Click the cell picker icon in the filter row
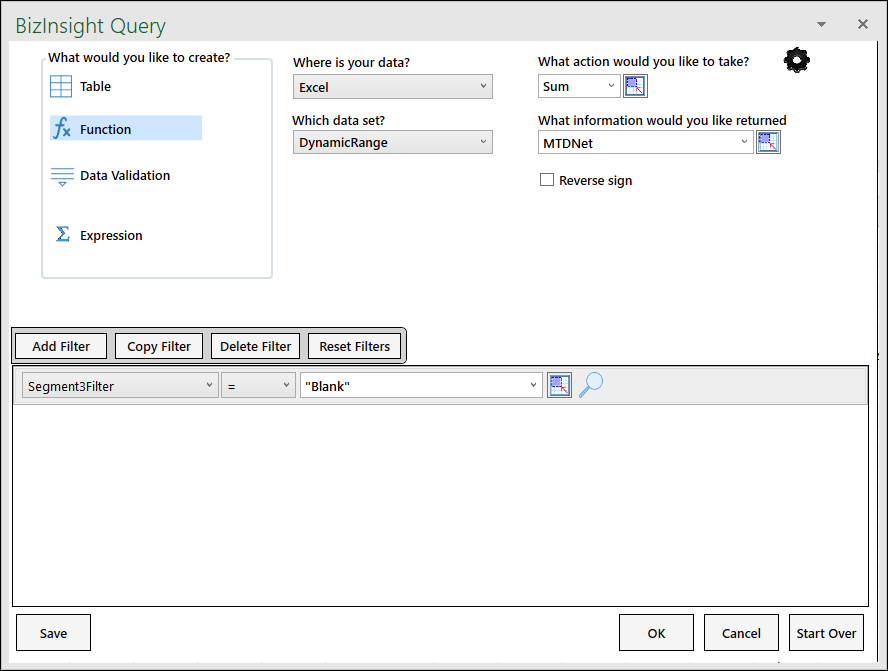Screen dimensions: 888x671 click(x=559, y=386)
